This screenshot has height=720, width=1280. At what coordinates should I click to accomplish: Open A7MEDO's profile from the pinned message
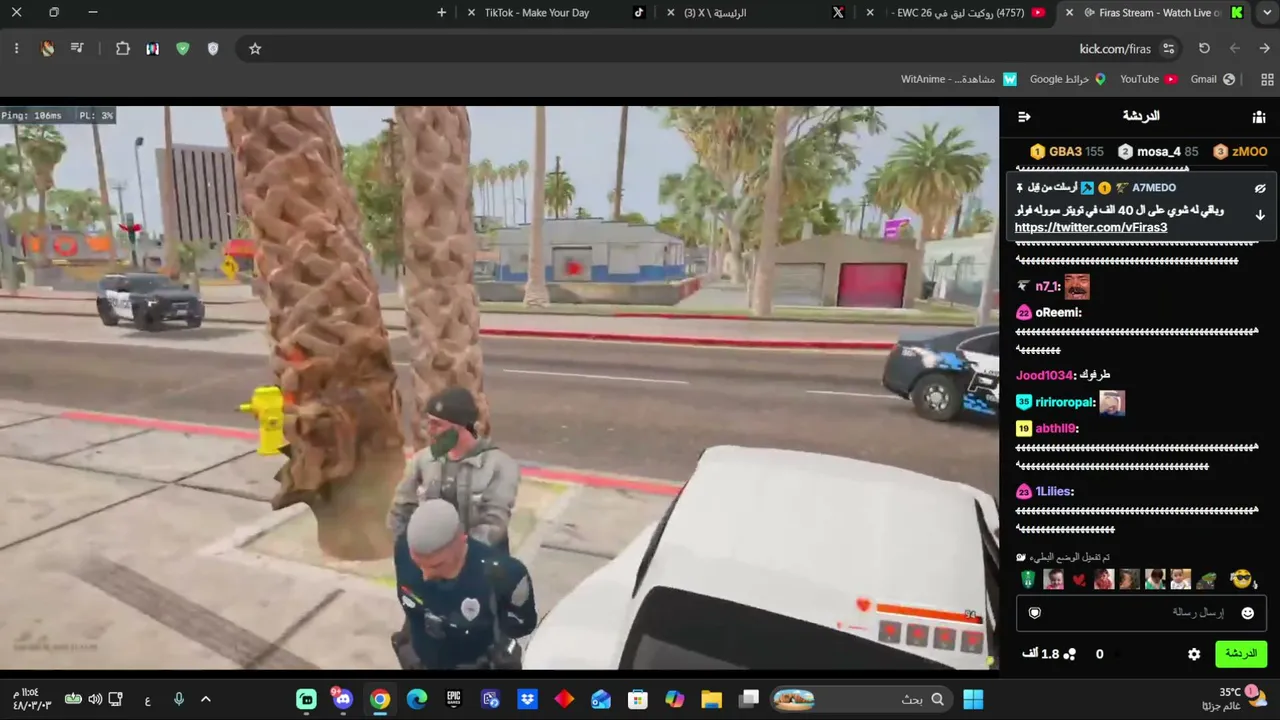tap(1154, 188)
